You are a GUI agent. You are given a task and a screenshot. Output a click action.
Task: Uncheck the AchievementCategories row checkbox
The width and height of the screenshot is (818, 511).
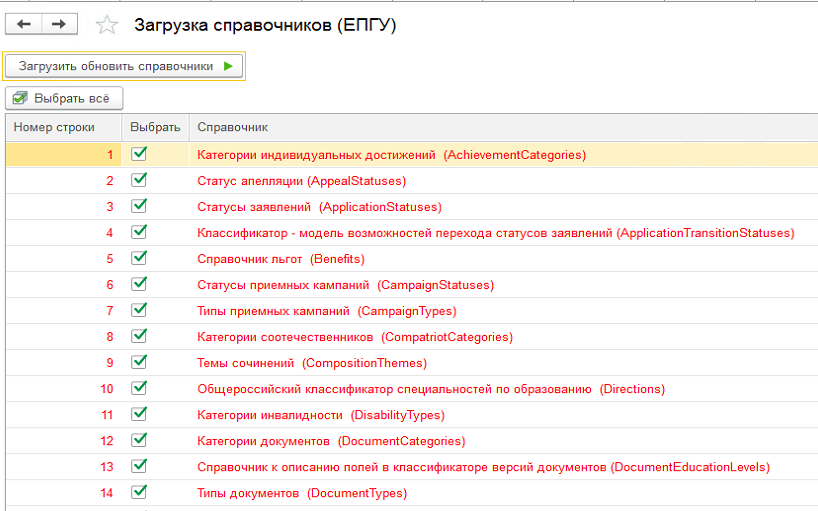coord(139,154)
